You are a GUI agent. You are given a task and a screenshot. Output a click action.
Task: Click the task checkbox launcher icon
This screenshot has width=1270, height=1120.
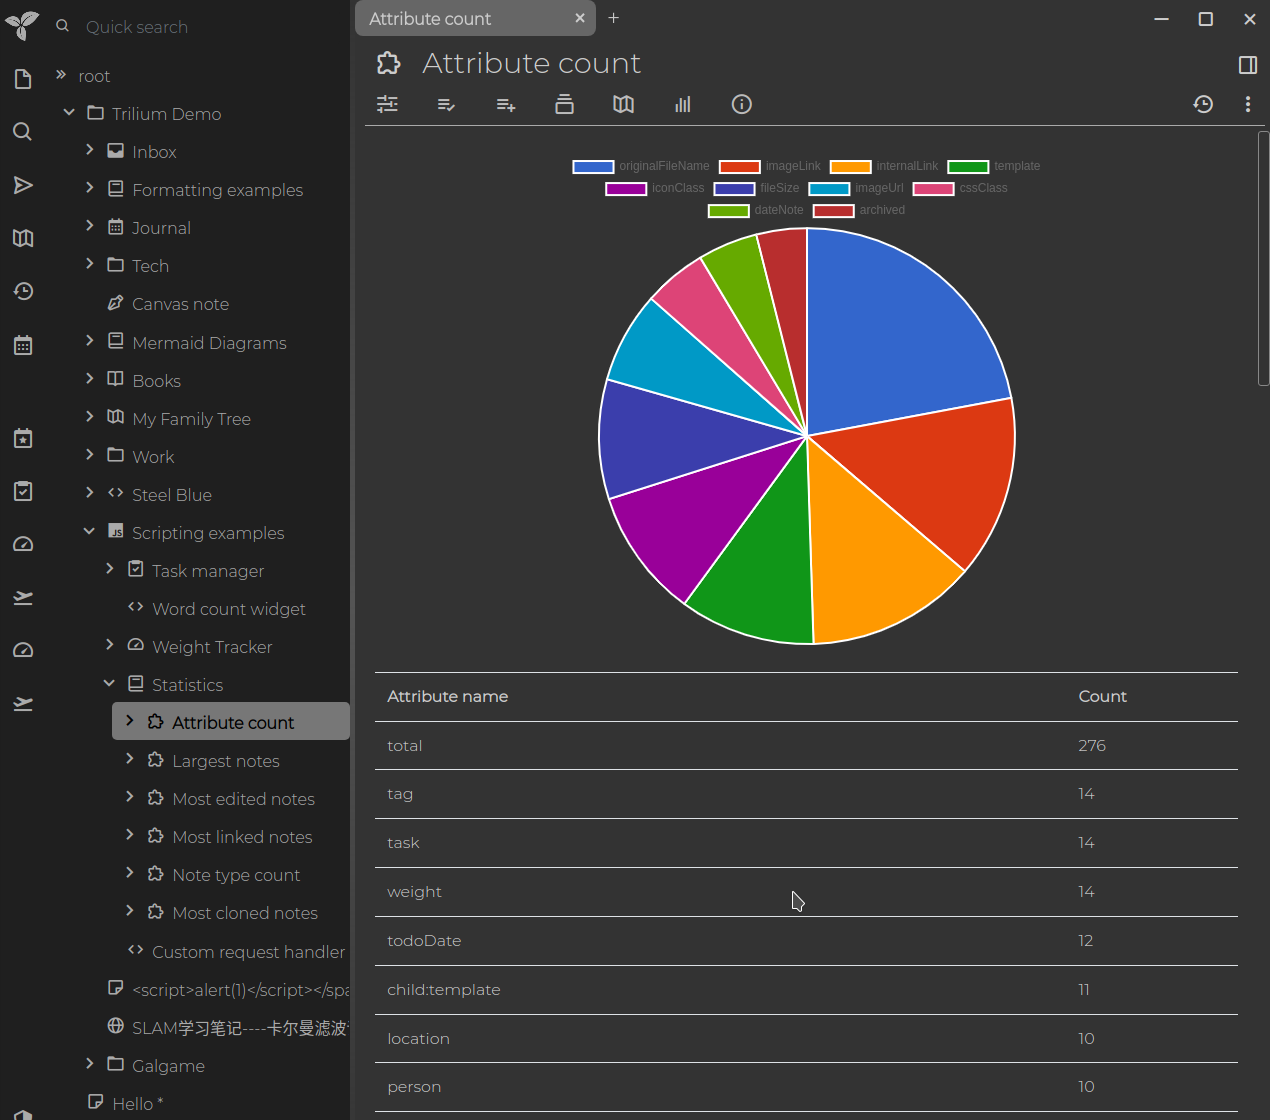pyautogui.click(x=23, y=491)
